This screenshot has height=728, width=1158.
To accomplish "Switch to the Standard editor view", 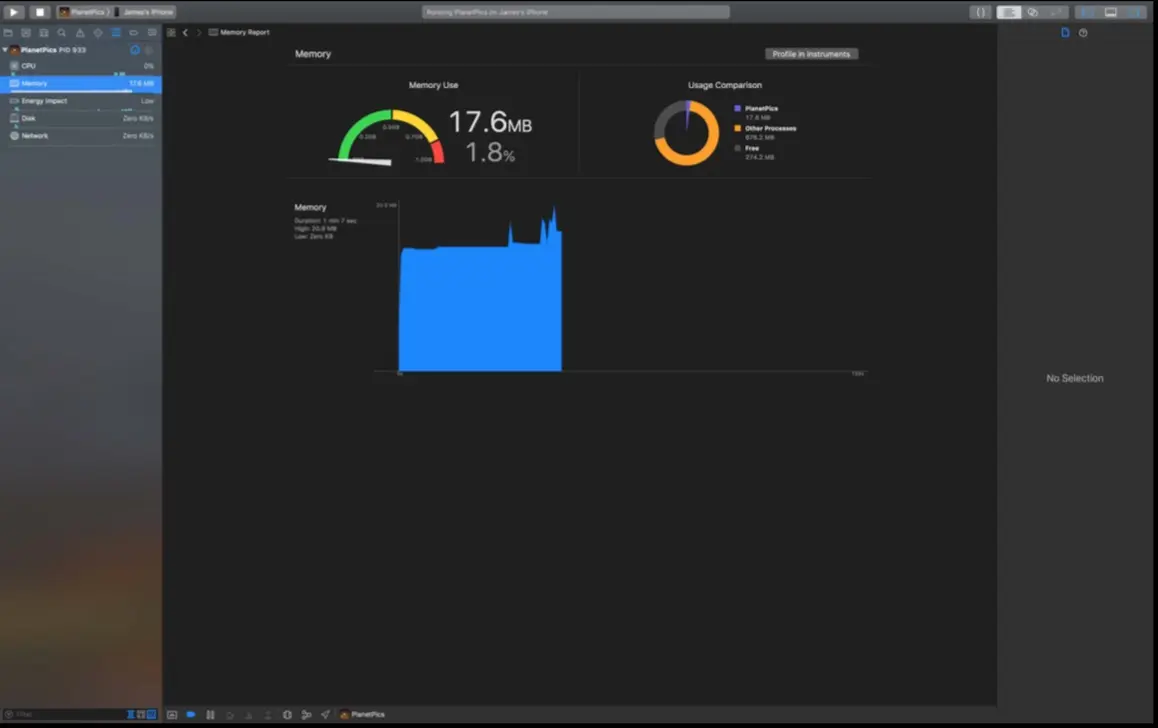I will [x=1009, y=12].
